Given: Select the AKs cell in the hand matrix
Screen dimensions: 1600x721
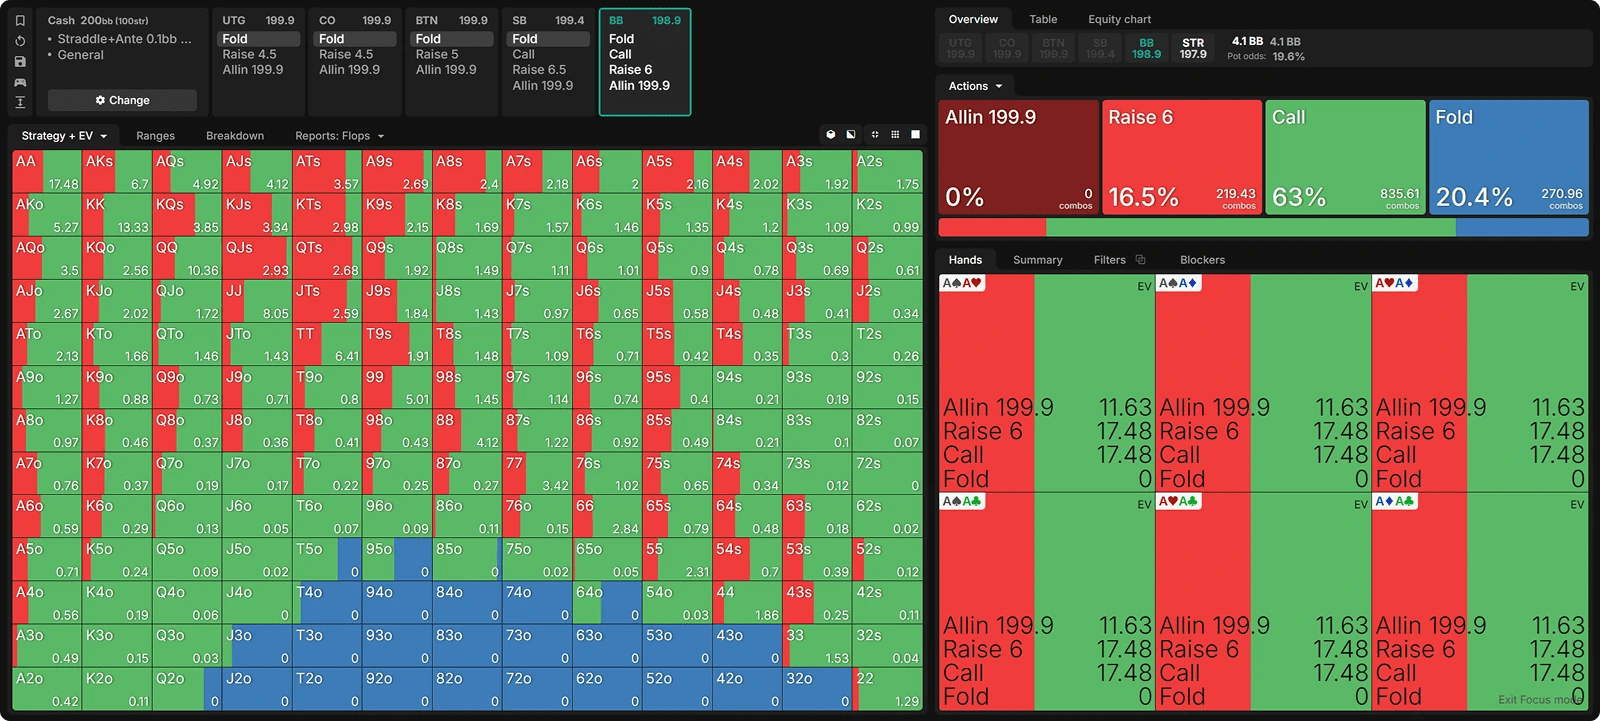Looking at the screenshot, I should coord(116,172).
